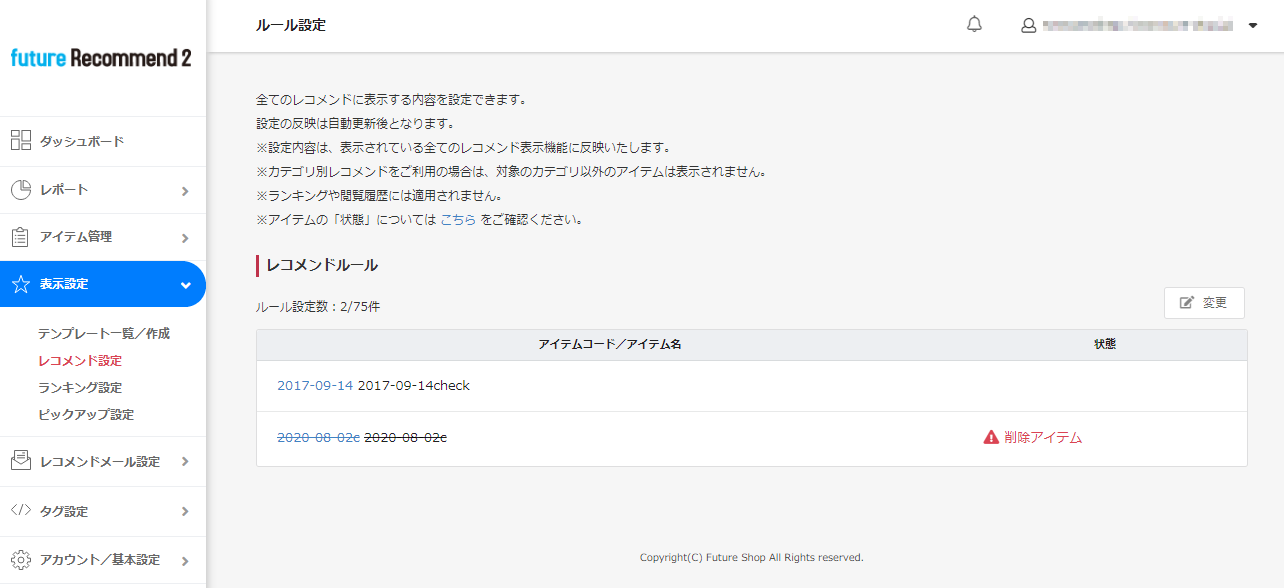The height and width of the screenshot is (588, 1284).
Task: Open notifications with the bell icon
Action: pos(975,25)
